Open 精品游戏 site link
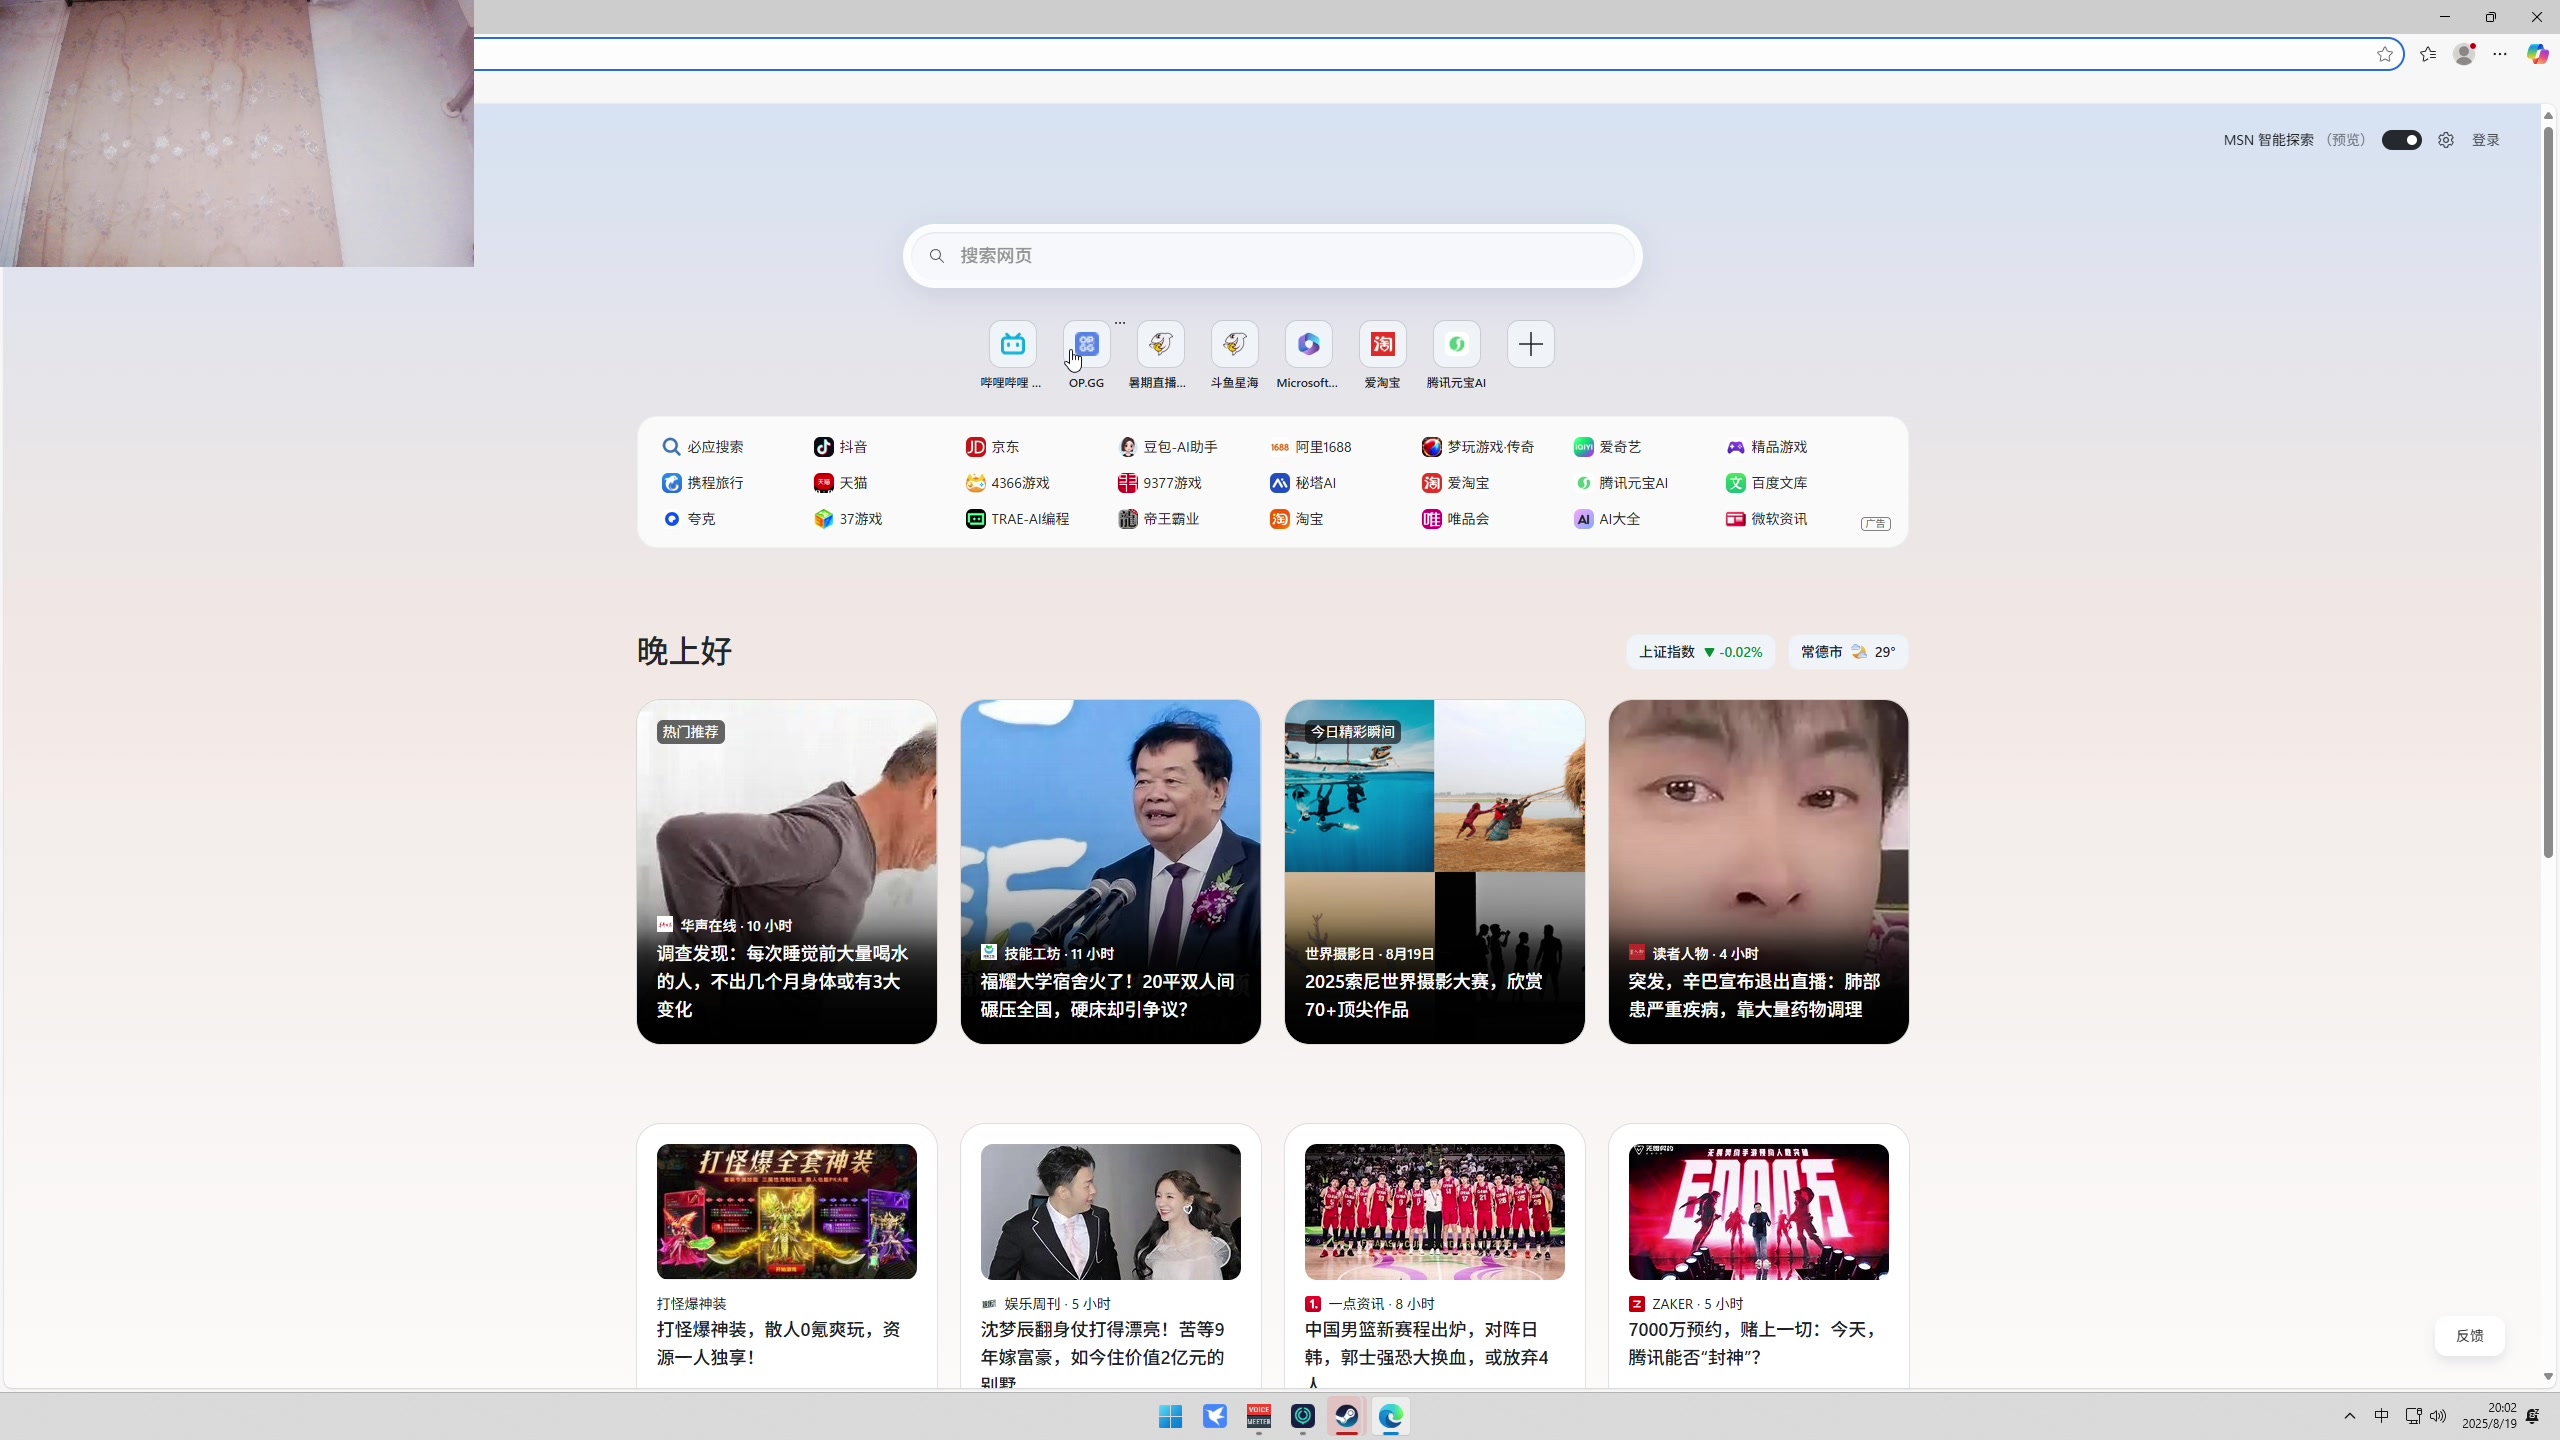This screenshot has height=1440, width=2560. pyautogui.click(x=1766, y=447)
